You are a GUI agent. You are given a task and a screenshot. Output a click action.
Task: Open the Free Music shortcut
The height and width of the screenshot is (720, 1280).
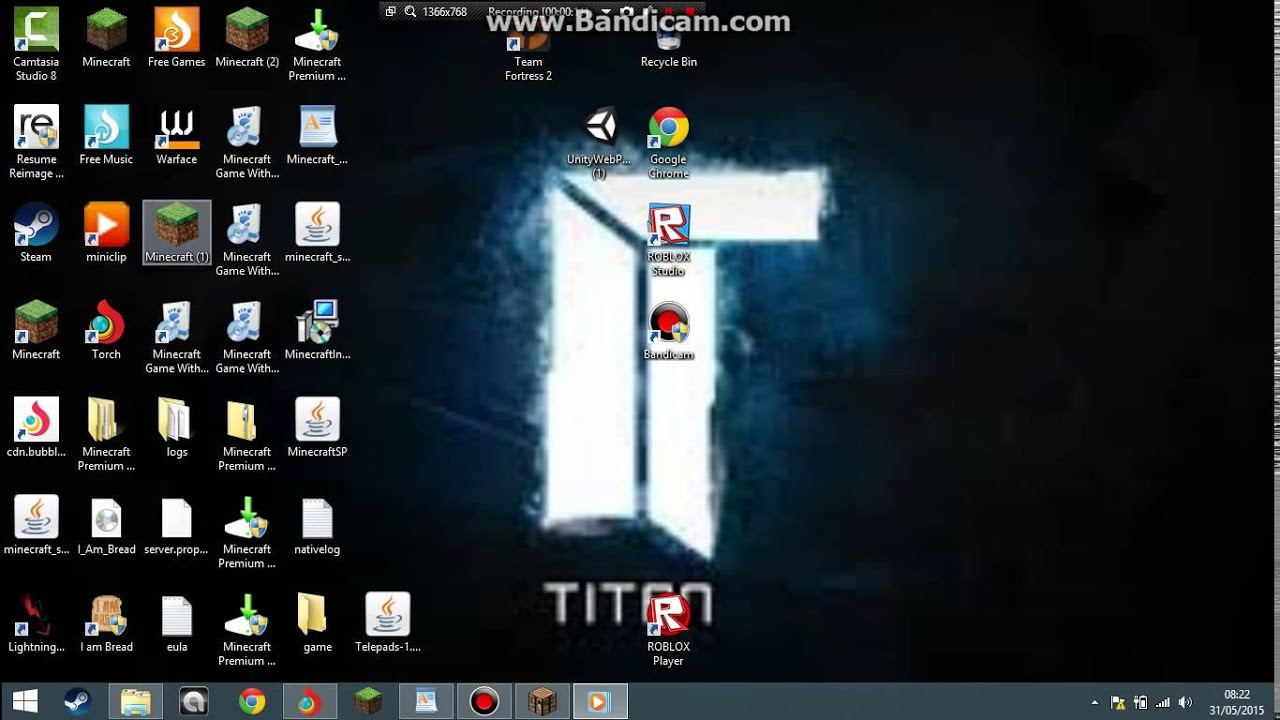106,136
